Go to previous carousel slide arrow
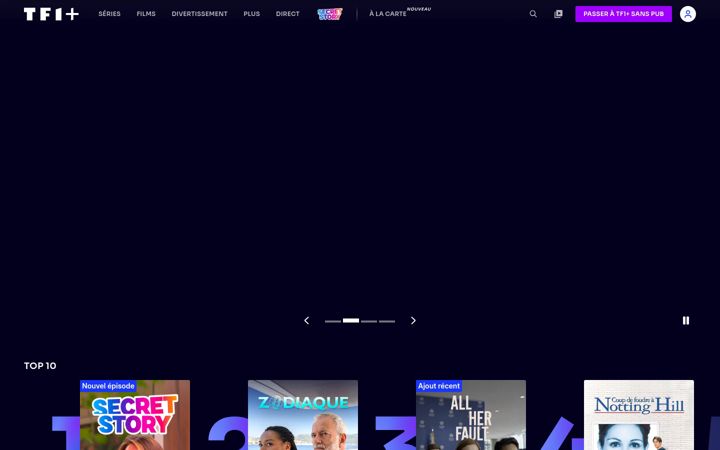 coord(307,321)
